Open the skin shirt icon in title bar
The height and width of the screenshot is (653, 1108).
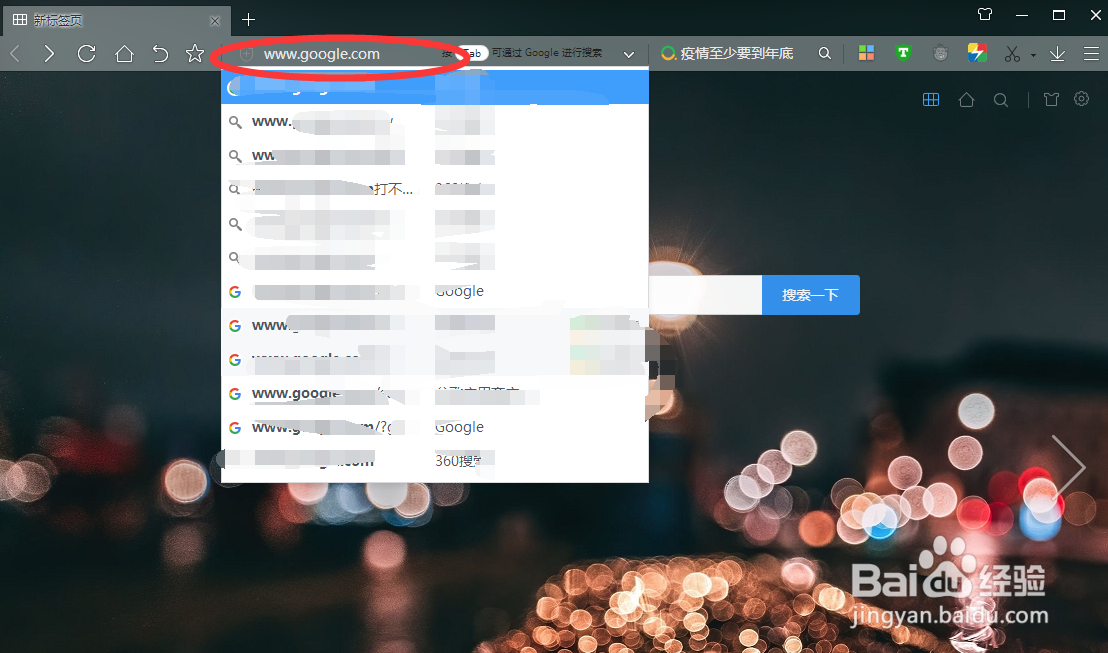pos(985,14)
